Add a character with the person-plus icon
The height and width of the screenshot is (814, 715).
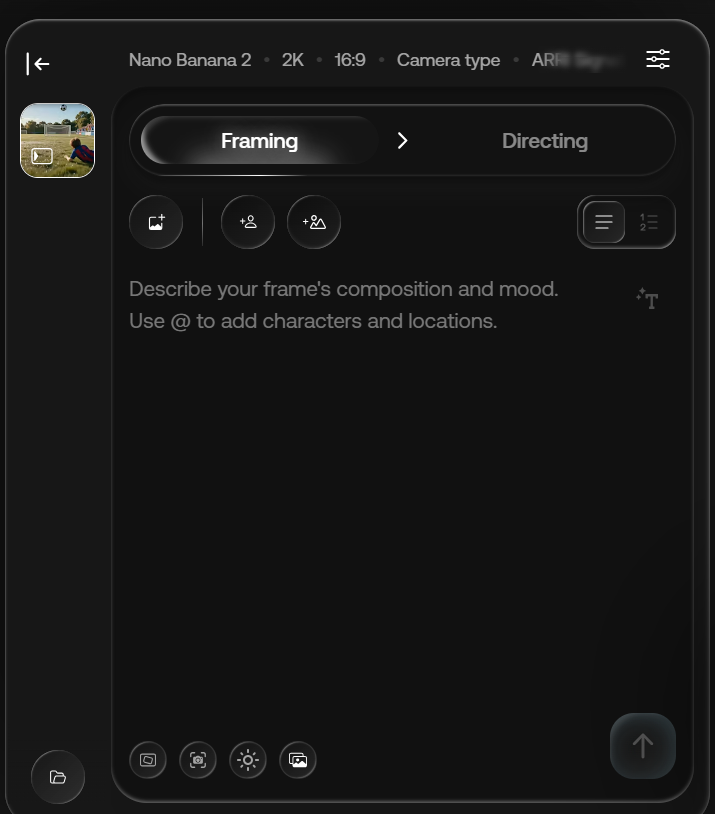248,222
